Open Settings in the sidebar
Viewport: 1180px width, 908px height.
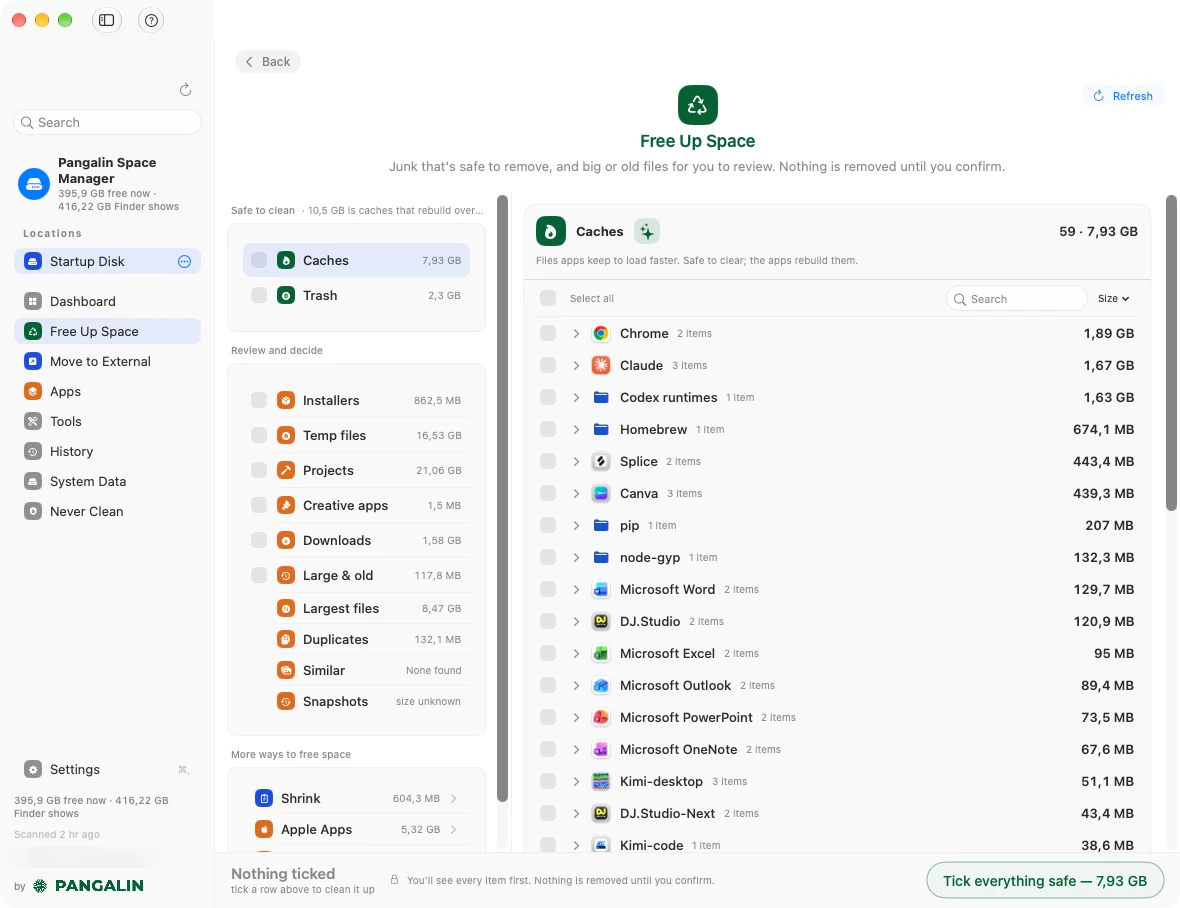point(108,769)
